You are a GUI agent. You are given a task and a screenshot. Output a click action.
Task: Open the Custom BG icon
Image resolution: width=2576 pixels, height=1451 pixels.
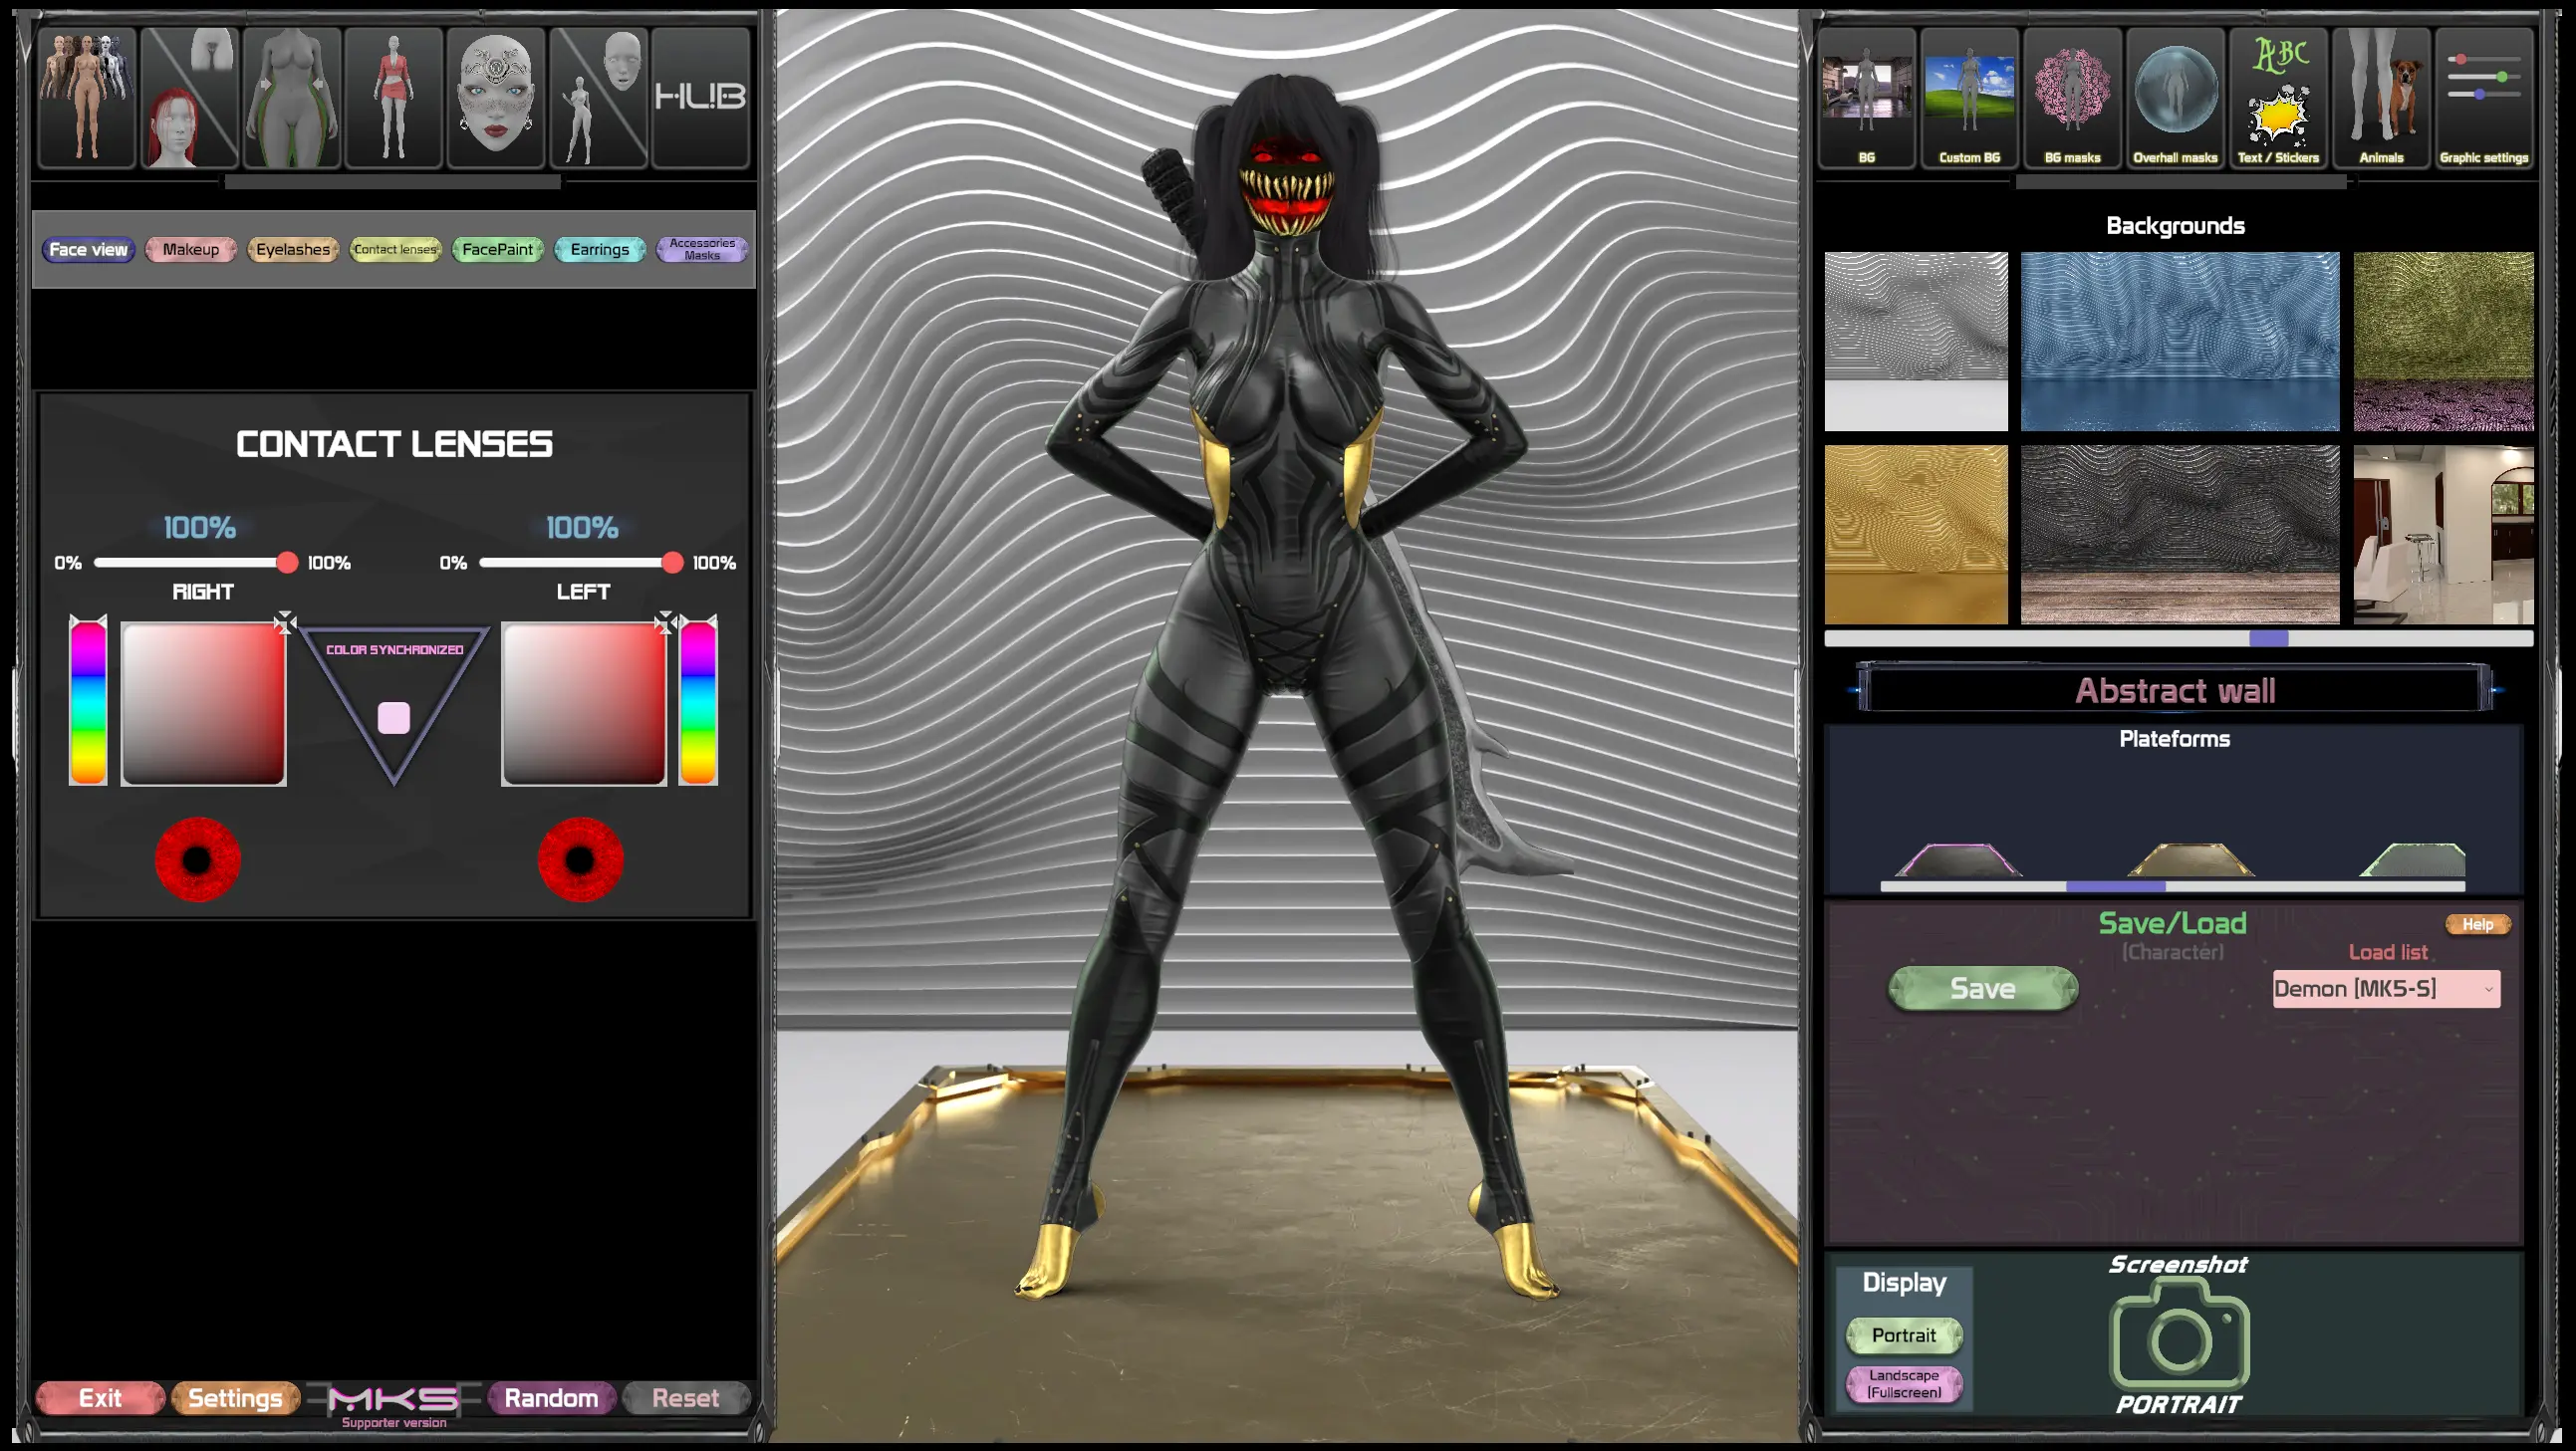pyautogui.click(x=1969, y=97)
